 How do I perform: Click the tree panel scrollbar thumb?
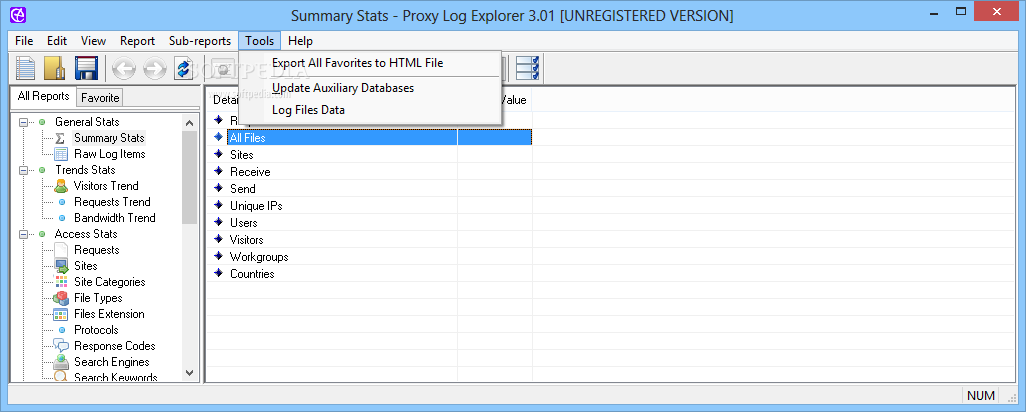tap(189, 177)
